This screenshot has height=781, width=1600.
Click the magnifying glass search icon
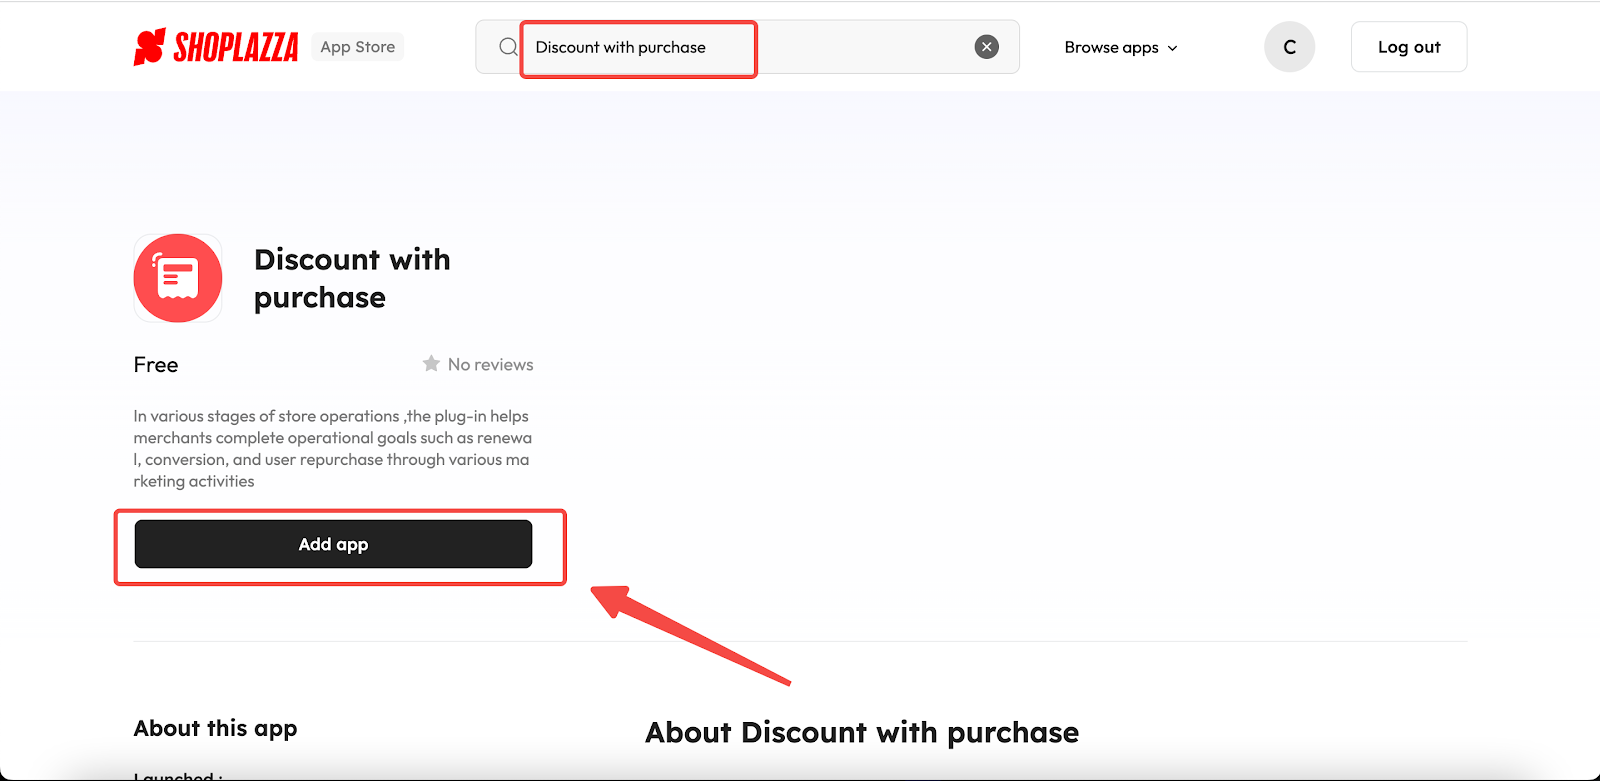pos(508,47)
